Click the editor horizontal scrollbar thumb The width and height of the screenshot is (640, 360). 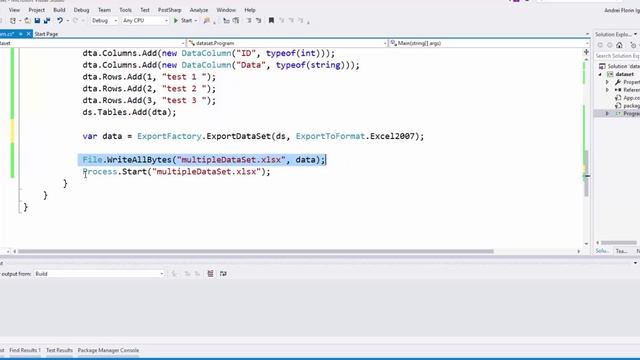pos(256,251)
